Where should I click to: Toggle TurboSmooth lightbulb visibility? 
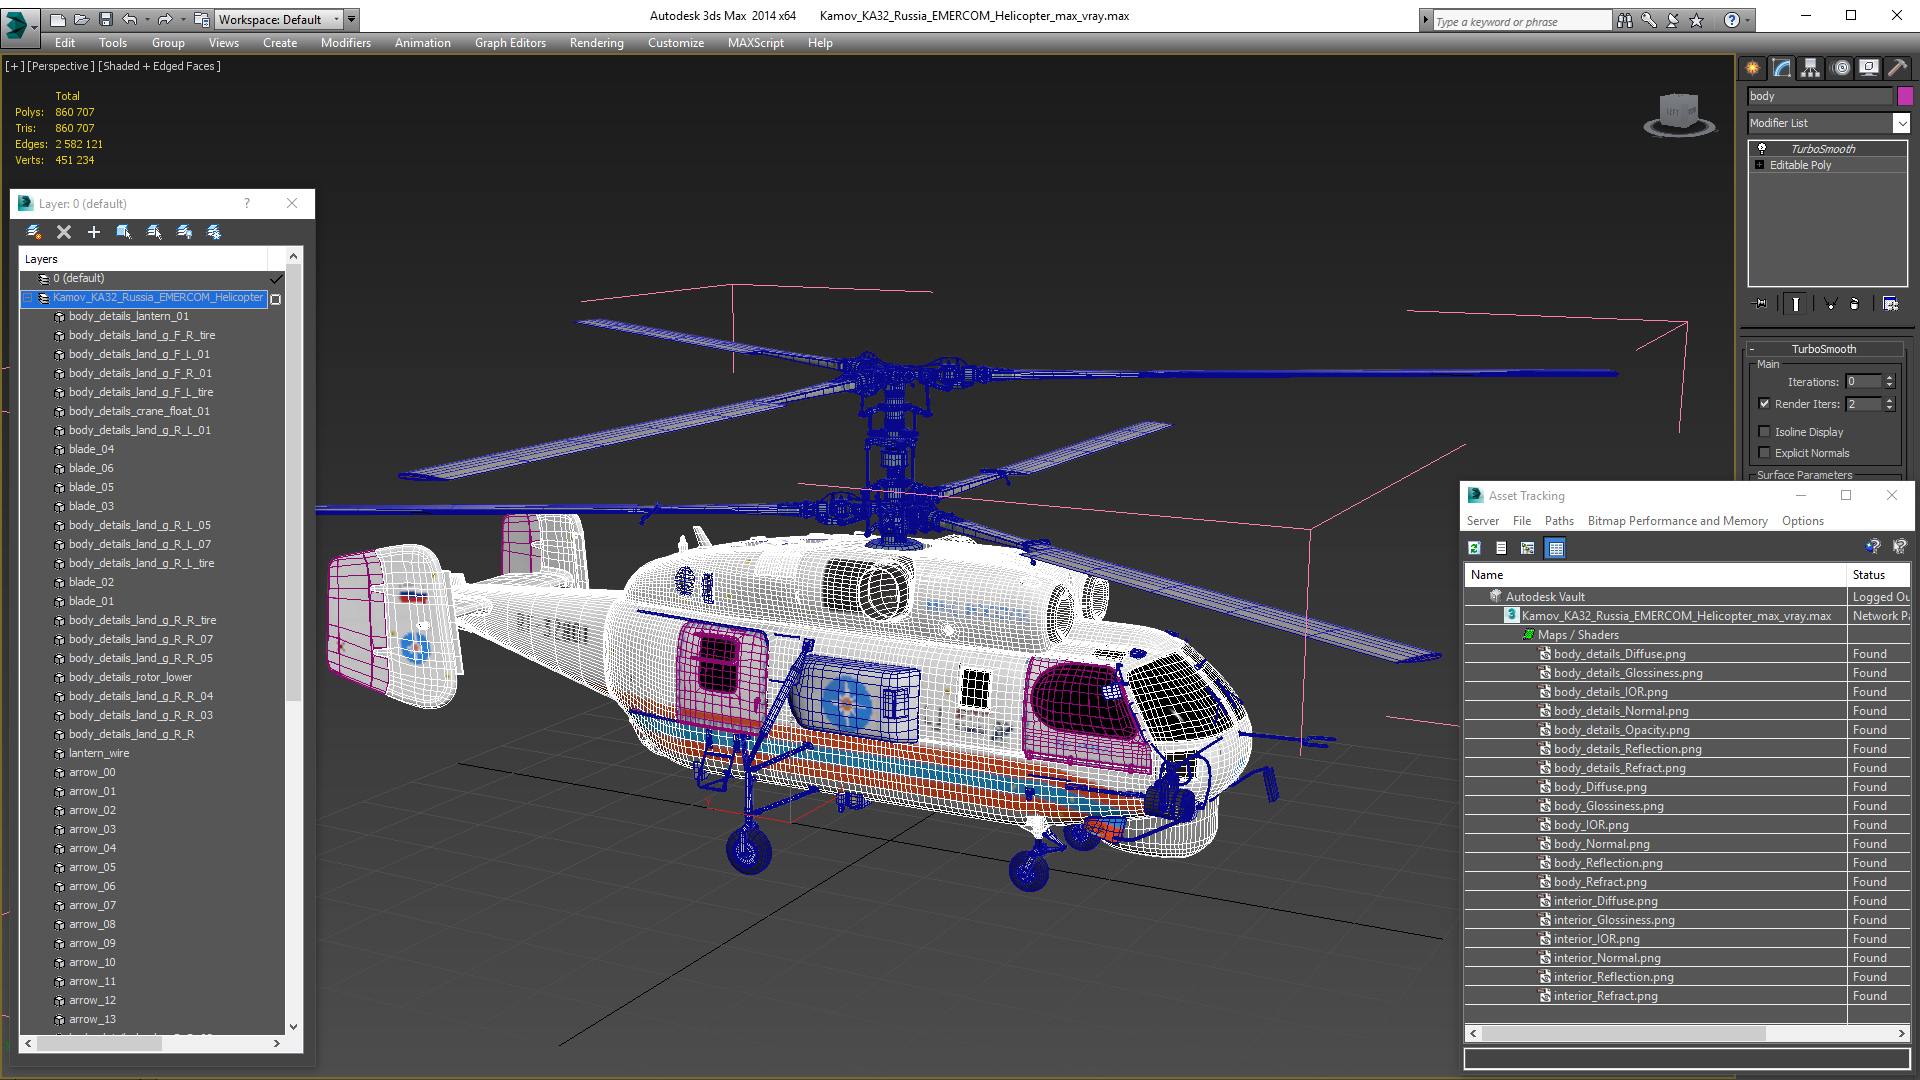1762,148
